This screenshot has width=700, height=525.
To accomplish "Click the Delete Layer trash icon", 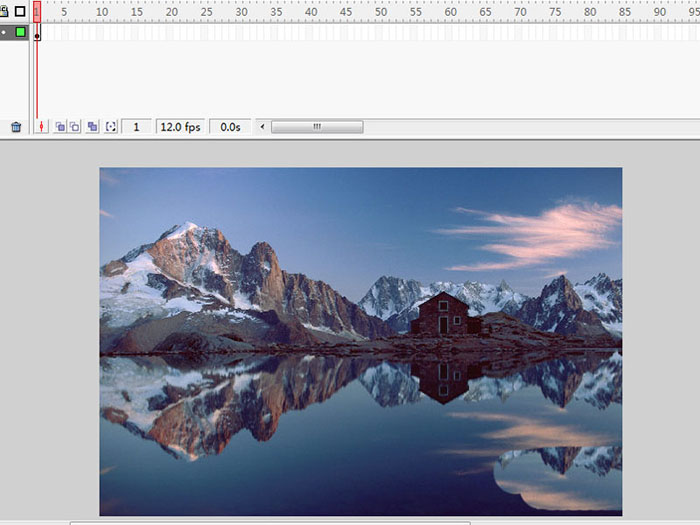I will click(16, 127).
